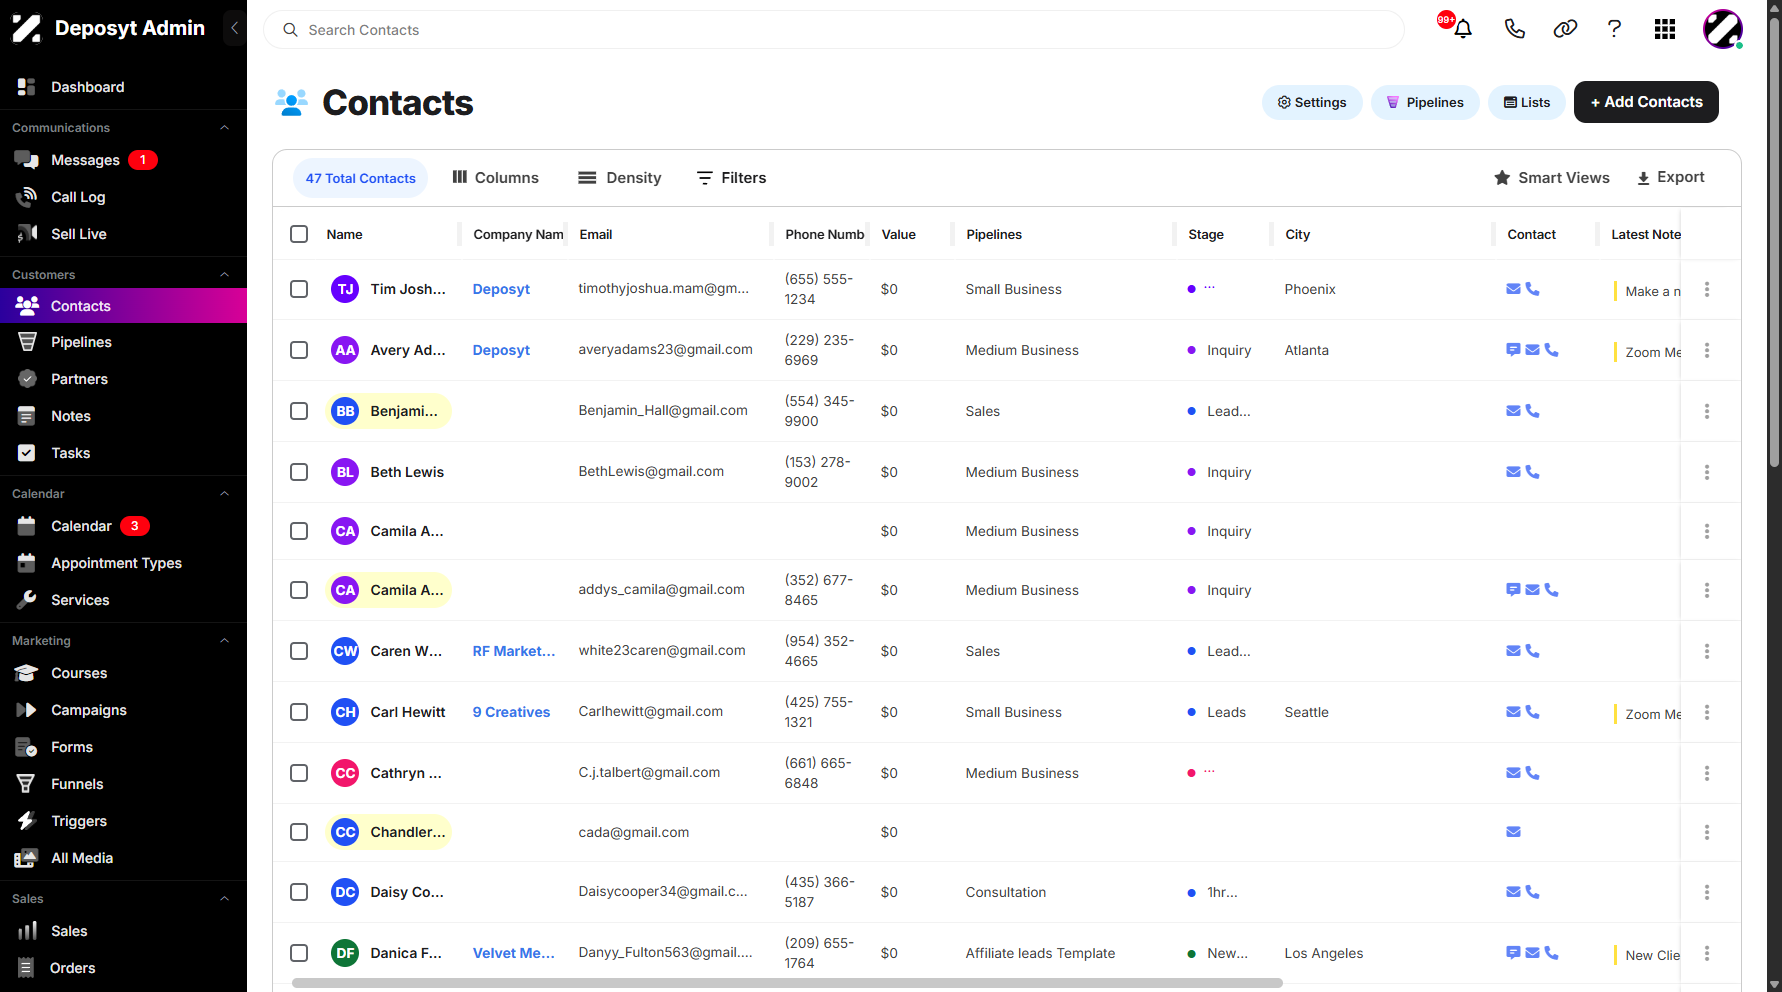
Task: Open the notifications bell
Action: 1462,29
